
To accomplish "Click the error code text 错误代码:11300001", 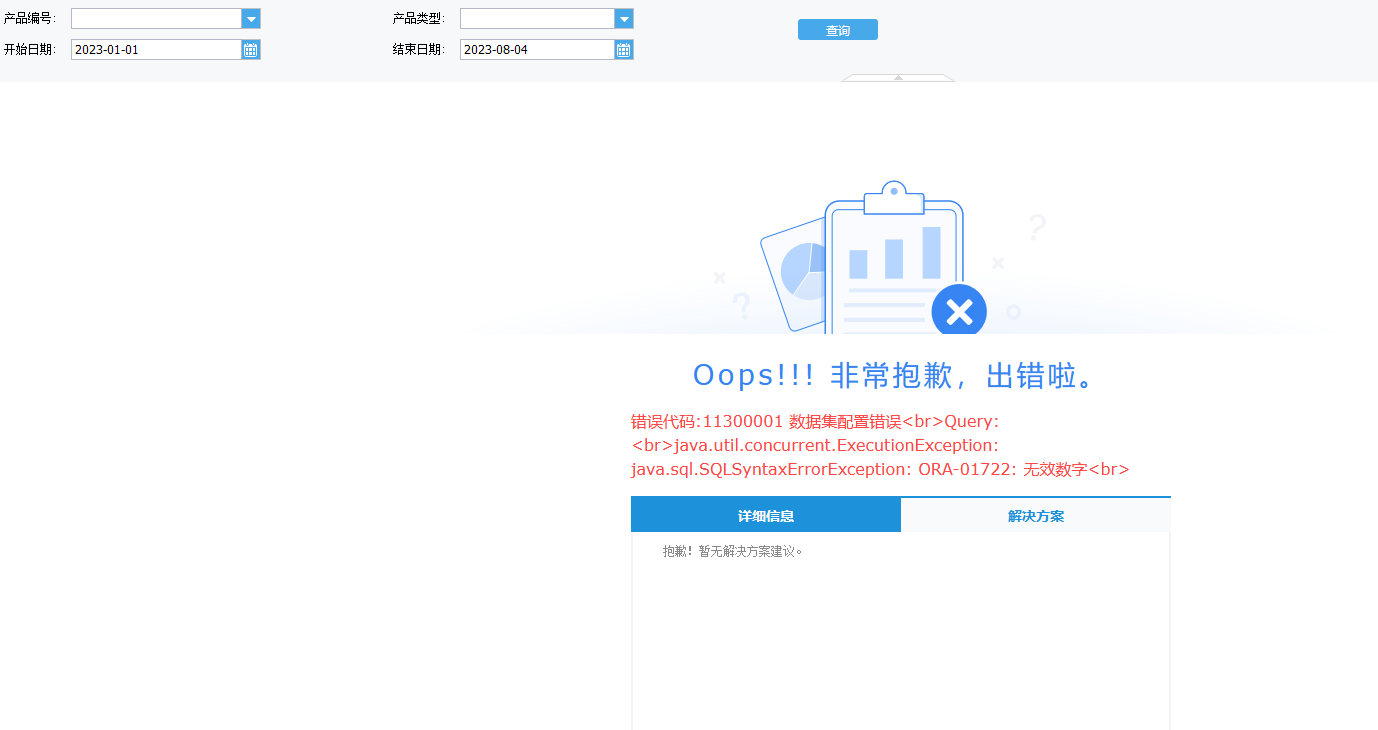I will pos(707,422).
